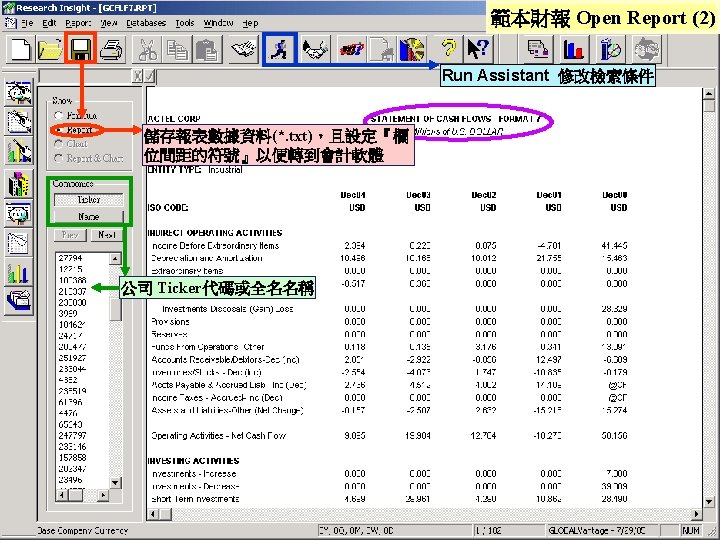Click the Print icon in toolbar
The width and height of the screenshot is (720, 540).
point(111,49)
